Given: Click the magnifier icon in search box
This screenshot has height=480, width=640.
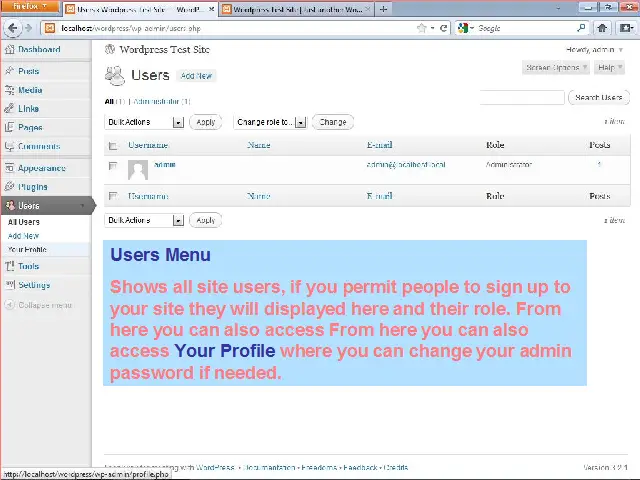Looking at the screenshot, I should click(x=581, y=28).
